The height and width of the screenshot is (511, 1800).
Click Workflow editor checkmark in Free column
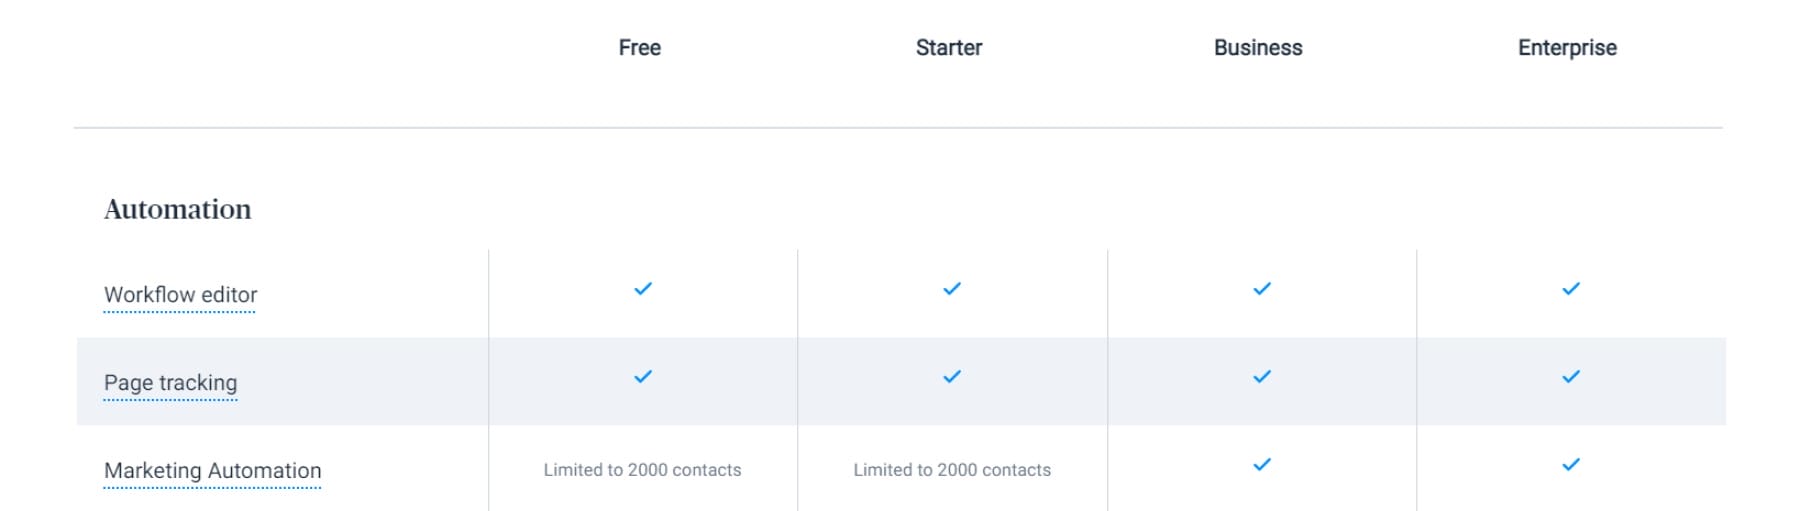pyautogui.click(x=643, y=289)
